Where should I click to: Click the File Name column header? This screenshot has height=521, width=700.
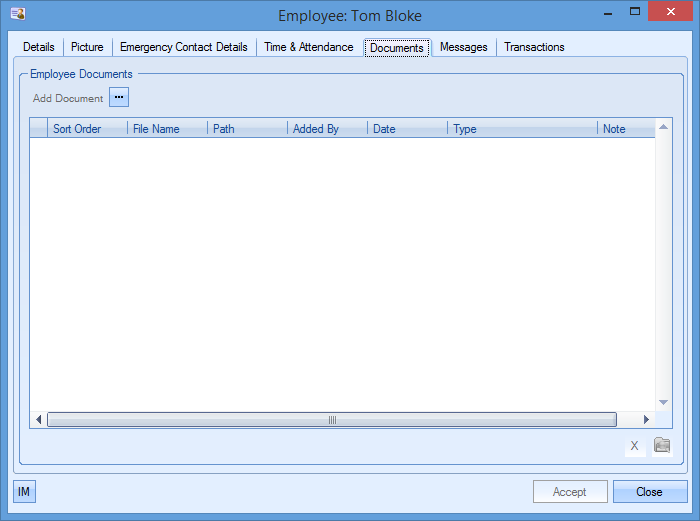click(167, 129)
